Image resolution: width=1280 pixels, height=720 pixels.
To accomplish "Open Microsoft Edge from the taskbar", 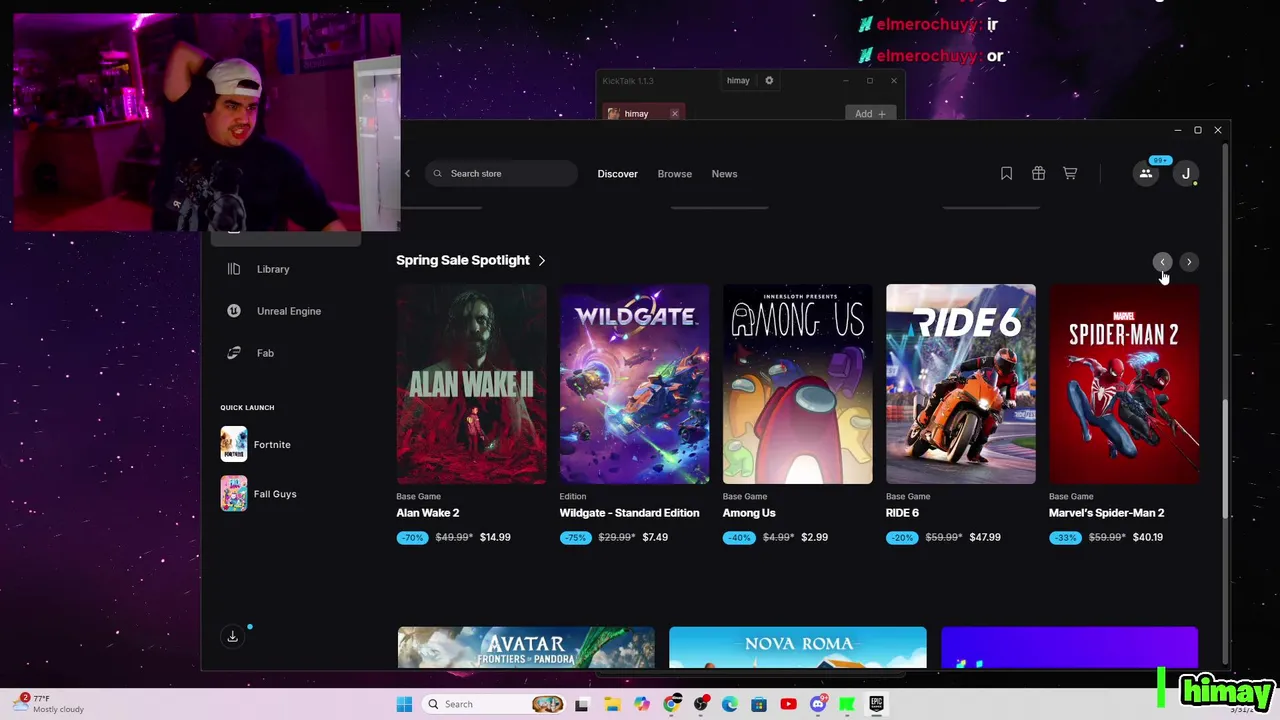I will click(730, 704).
